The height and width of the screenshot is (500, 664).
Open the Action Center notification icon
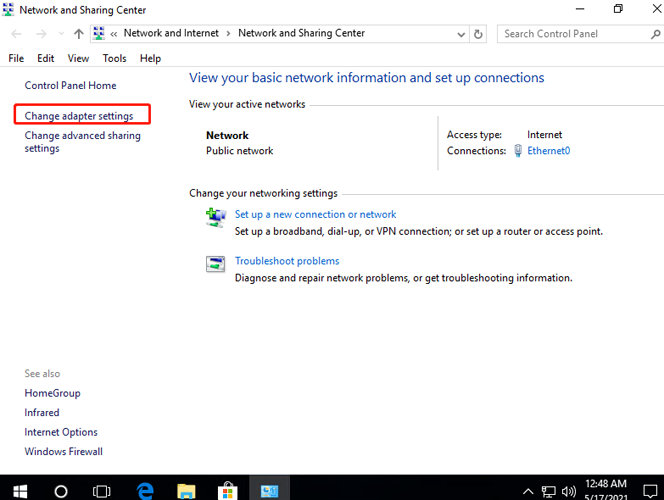coord(650,491)
